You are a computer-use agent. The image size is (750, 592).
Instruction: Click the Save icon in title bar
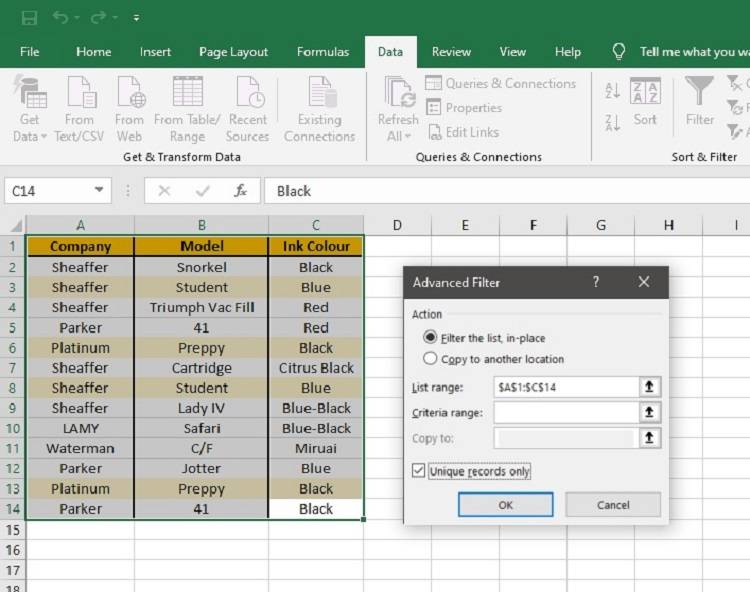[29, 18]
